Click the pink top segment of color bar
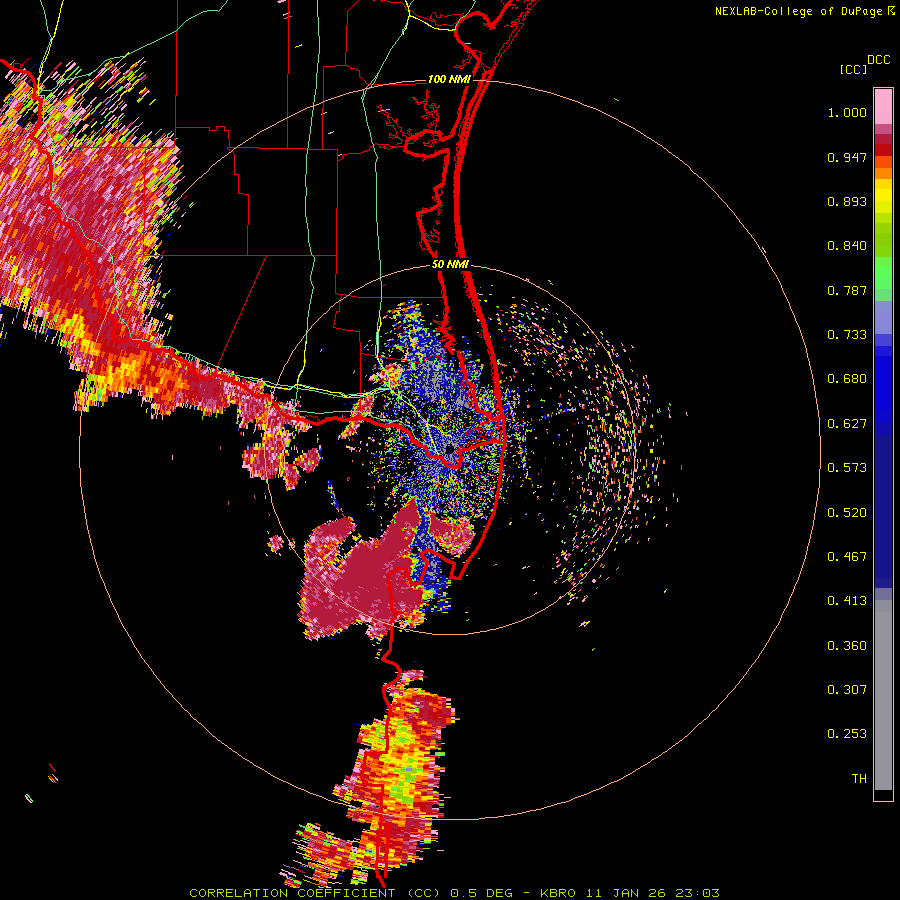 pyautogui.click(x=883, y=107)
